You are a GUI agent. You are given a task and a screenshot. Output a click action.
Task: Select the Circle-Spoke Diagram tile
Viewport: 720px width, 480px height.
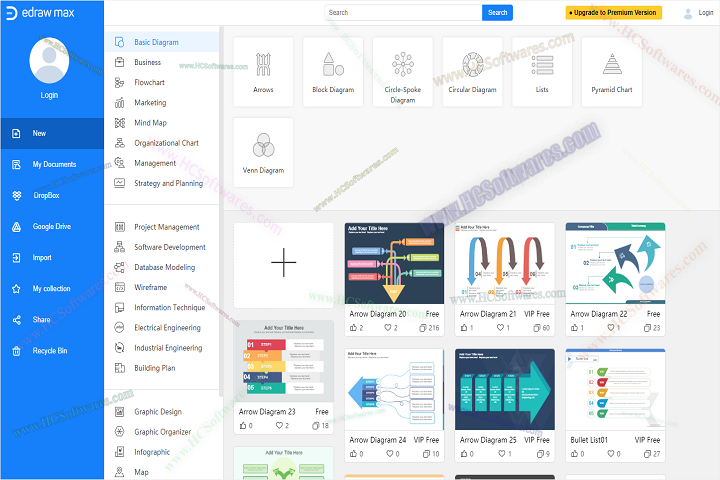pyautogui.click(x=403, y=72)
